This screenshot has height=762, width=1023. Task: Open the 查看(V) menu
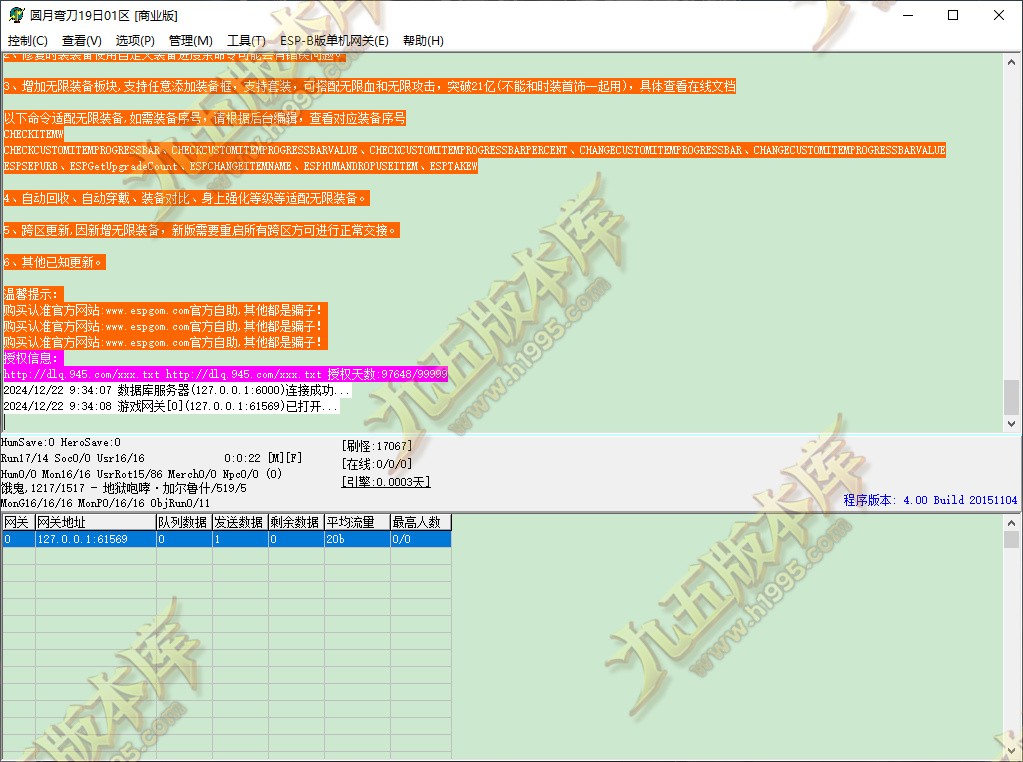[x=82, y=40]
